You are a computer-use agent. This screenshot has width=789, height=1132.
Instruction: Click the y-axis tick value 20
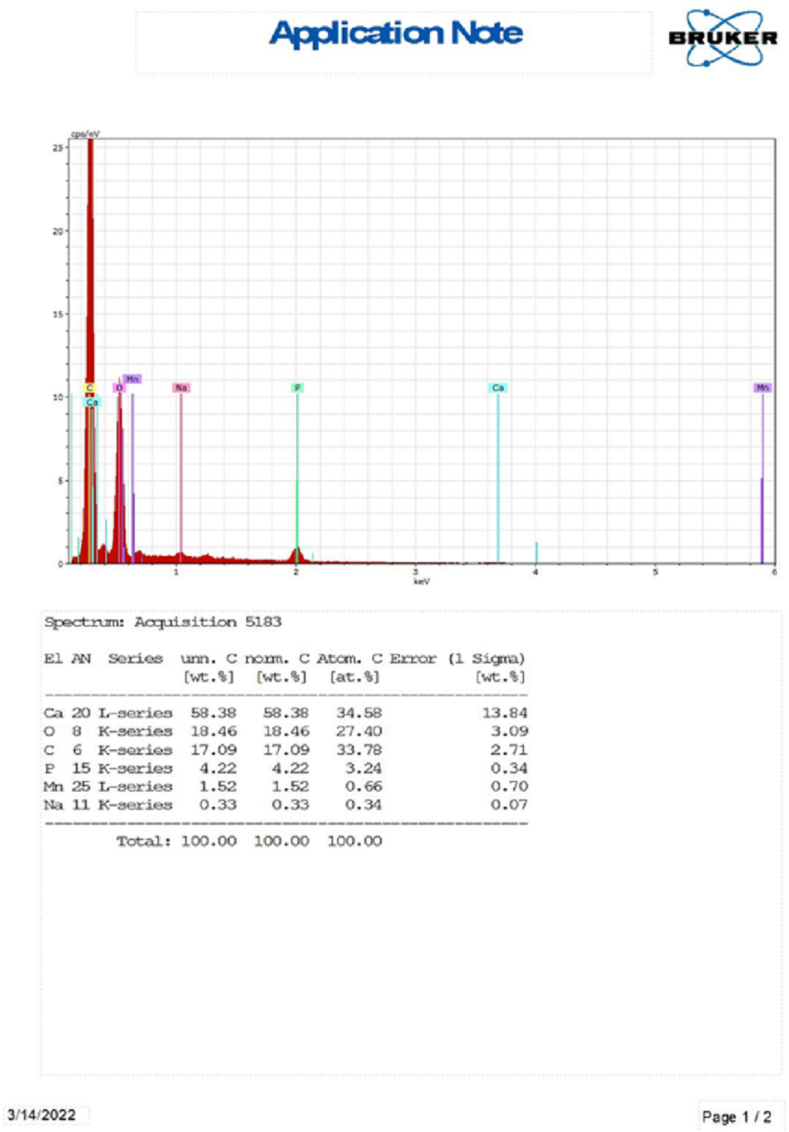point(58,231)
